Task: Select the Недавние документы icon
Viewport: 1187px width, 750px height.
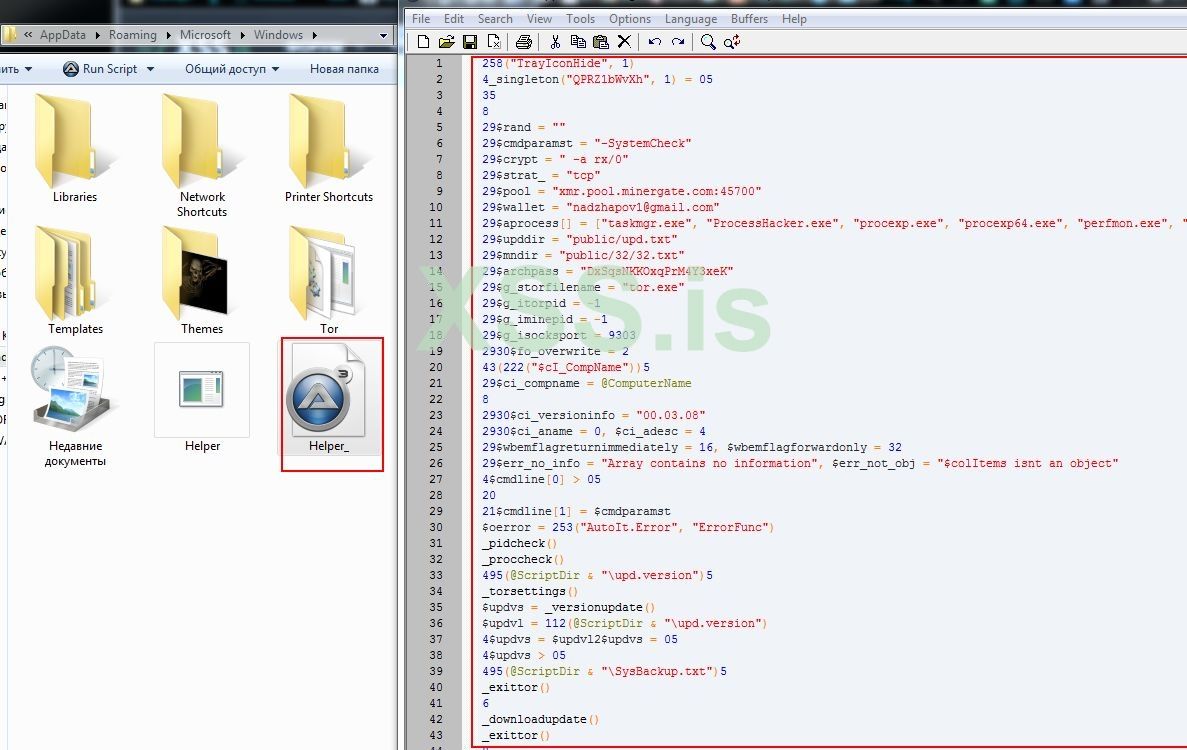Action: point(75,390)
